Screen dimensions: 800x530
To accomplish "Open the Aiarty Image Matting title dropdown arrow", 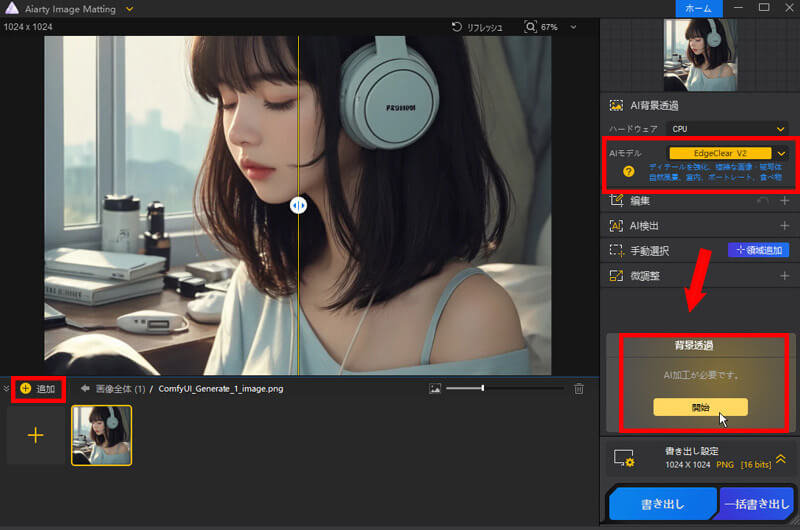I will tap(130, 9).
